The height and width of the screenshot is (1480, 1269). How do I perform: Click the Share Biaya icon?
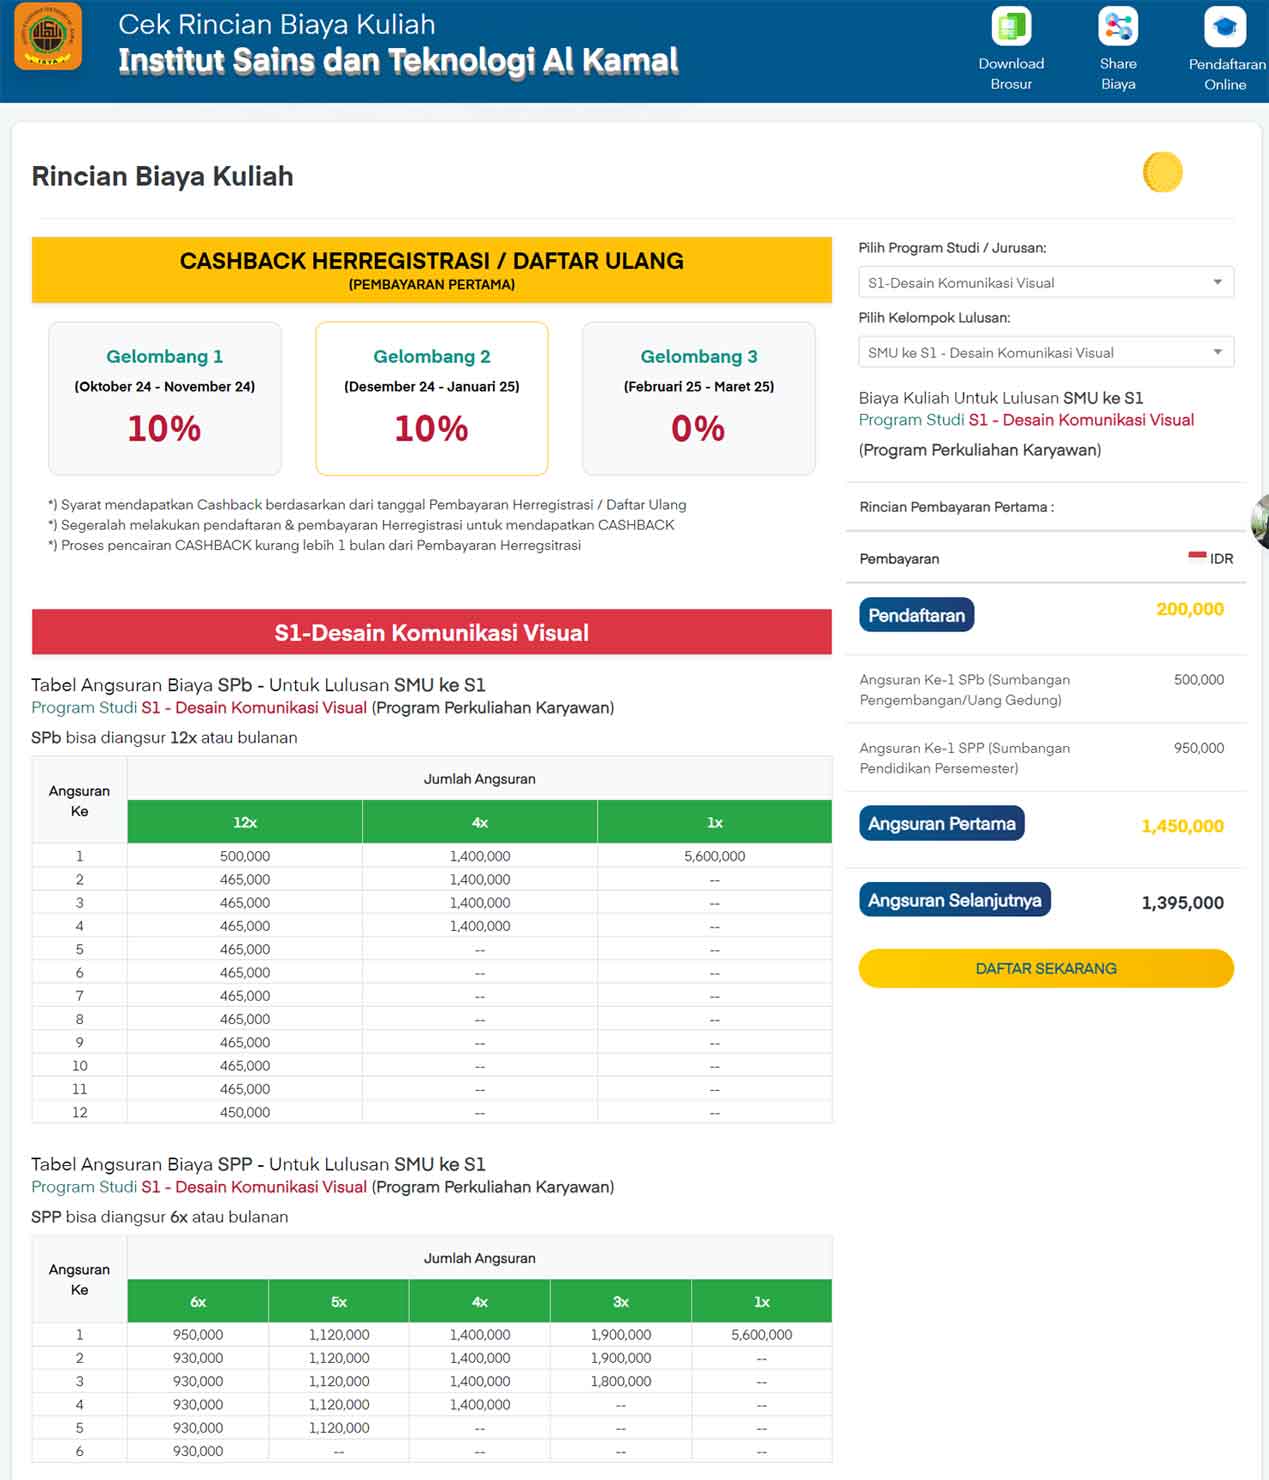[x=1118, y=27]
